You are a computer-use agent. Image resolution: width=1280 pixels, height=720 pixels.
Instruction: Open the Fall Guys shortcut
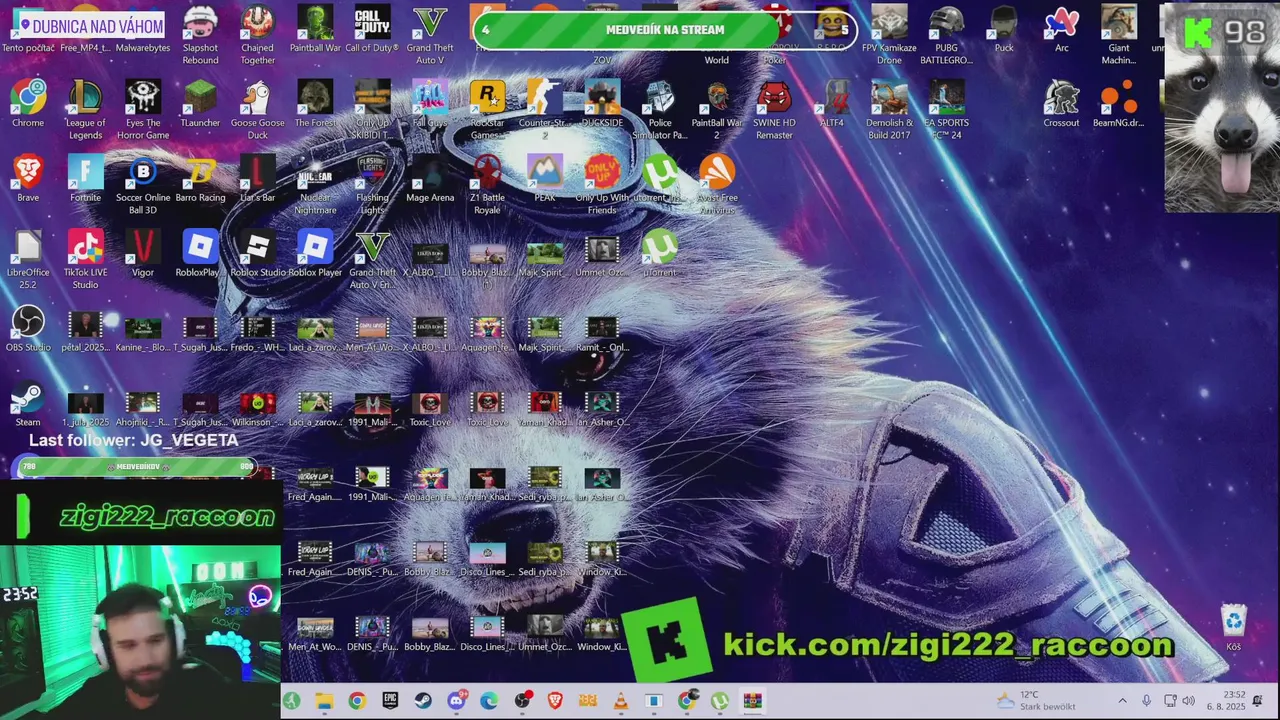click(x=430, y=104)
